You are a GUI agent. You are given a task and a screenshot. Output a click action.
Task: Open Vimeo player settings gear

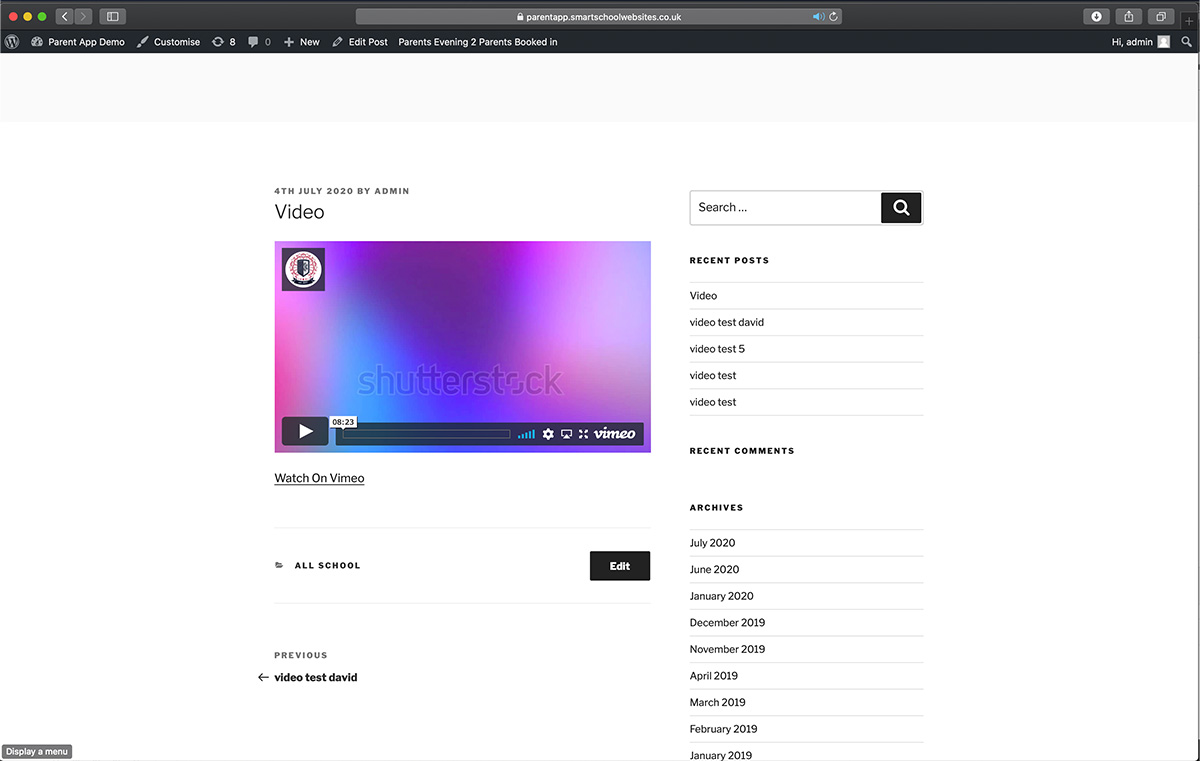(548, 434)
